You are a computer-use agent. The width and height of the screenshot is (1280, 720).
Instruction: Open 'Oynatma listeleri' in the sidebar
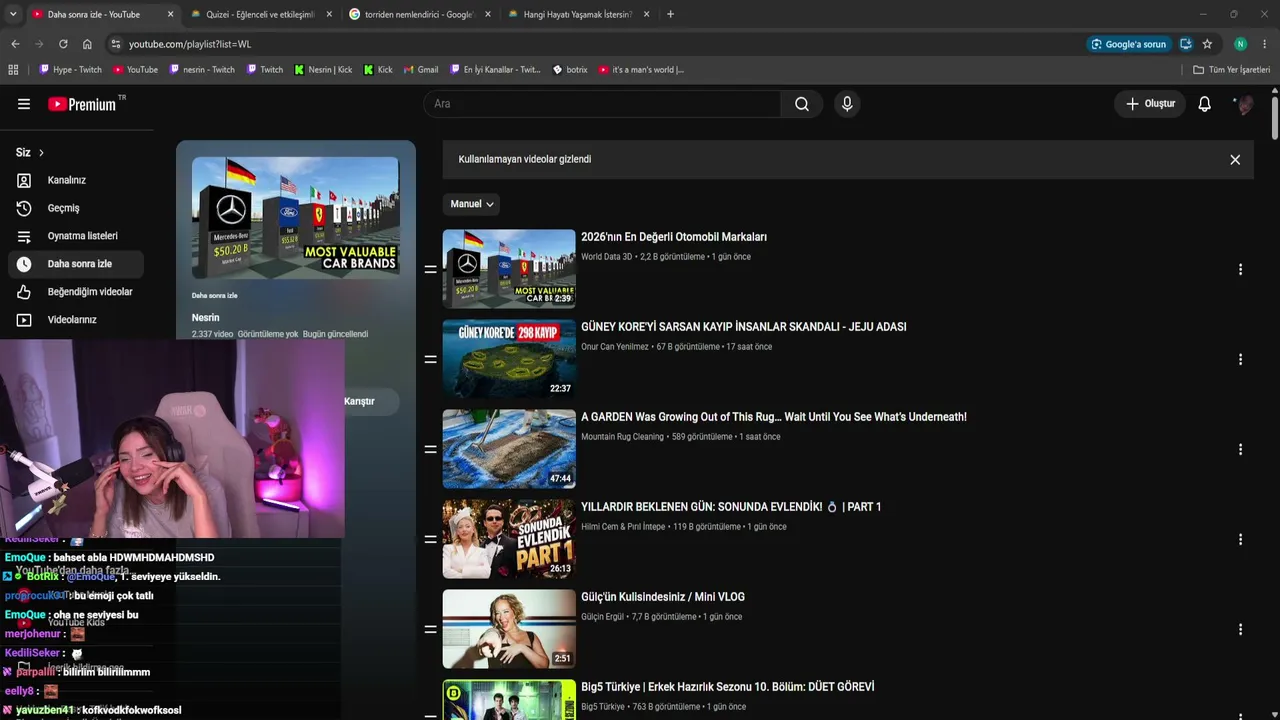pyautogui.click(x=76, y=236)
